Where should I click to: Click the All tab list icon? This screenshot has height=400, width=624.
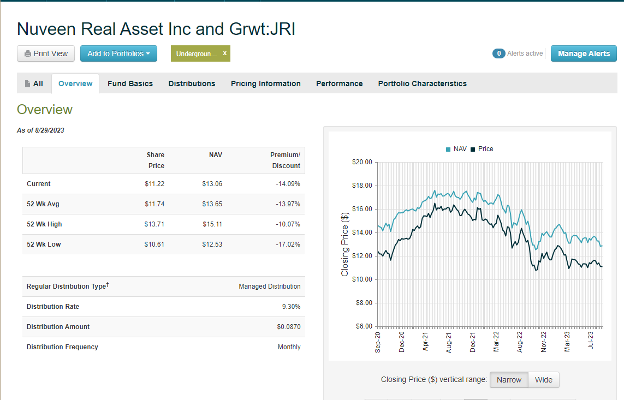[26, 84]
